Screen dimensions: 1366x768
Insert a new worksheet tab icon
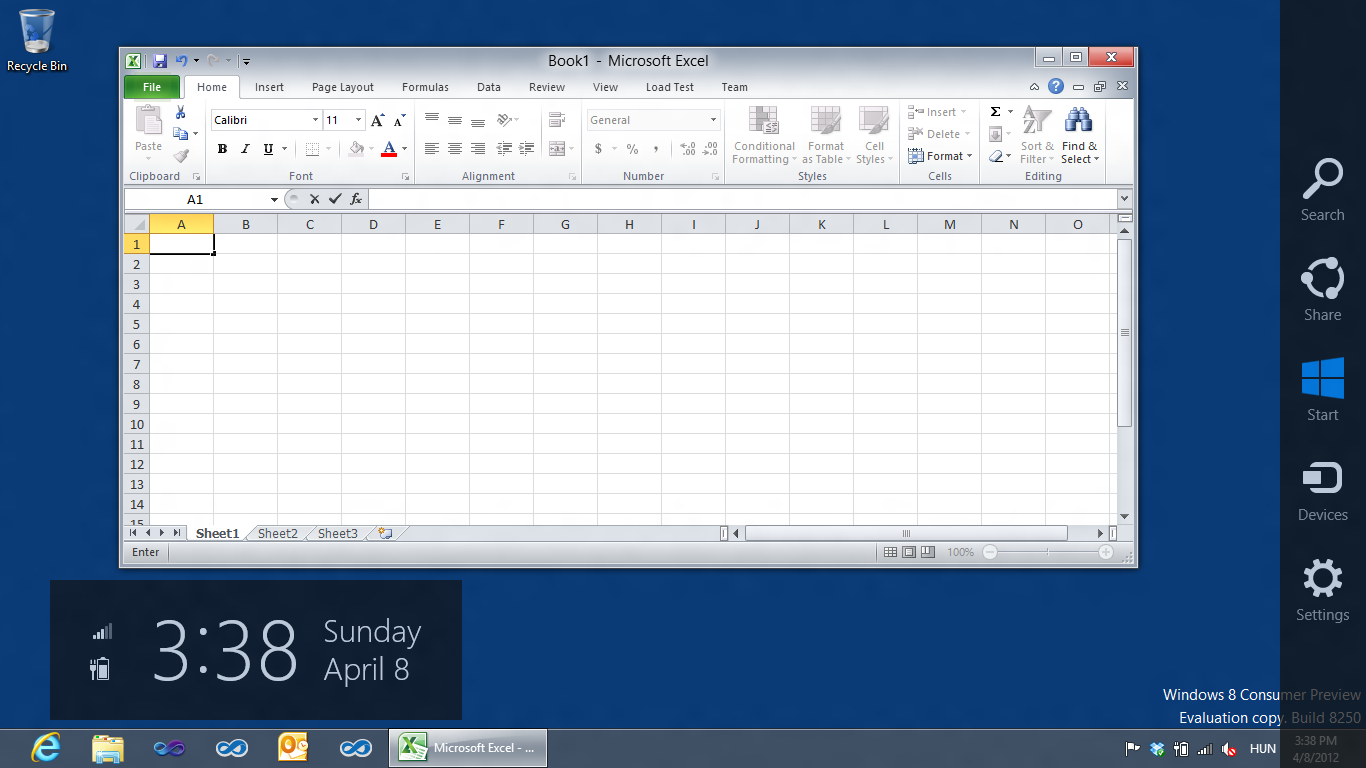(385, 534)
